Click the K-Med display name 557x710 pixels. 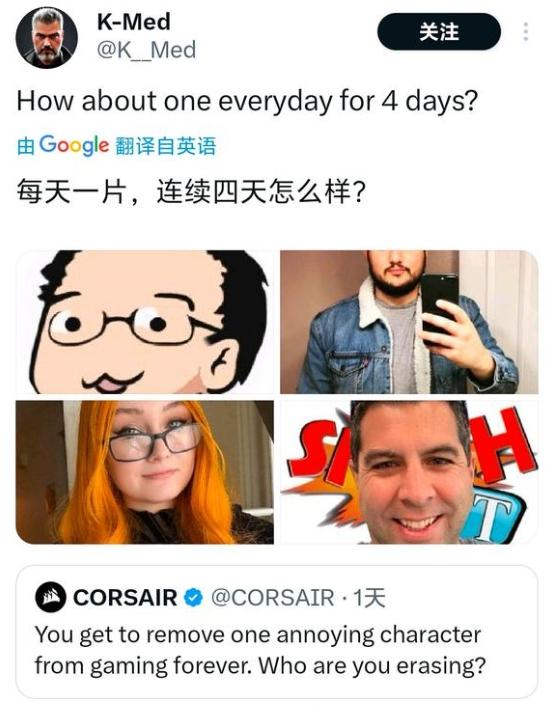(134, 22)
